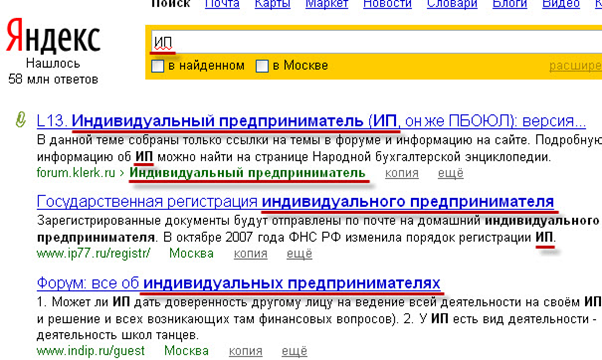
Task: Open the Словари tab
Action: (x=452, y=4)
